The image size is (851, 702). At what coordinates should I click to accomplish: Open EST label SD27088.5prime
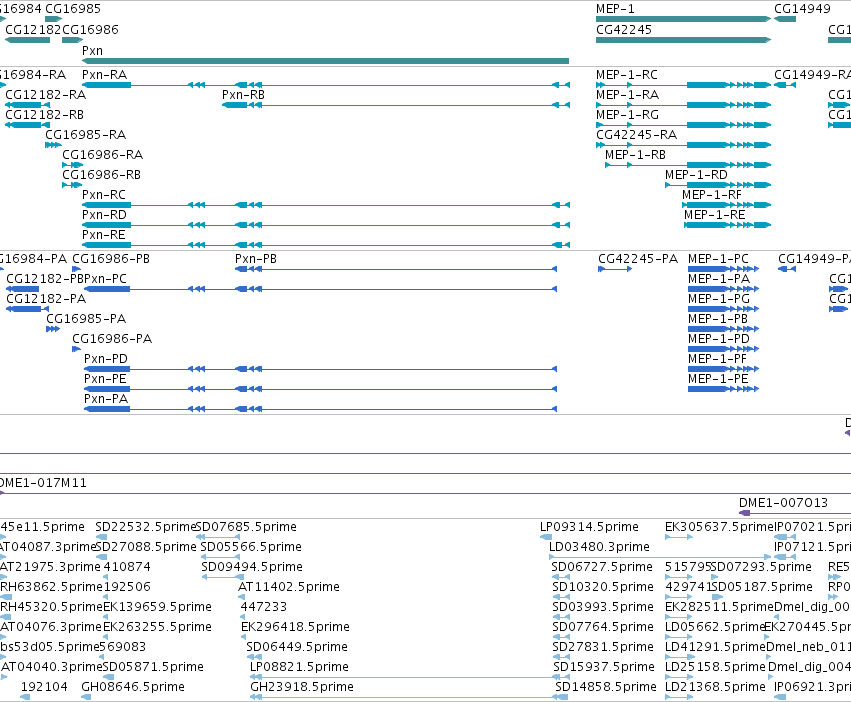(x=146, y=546)
